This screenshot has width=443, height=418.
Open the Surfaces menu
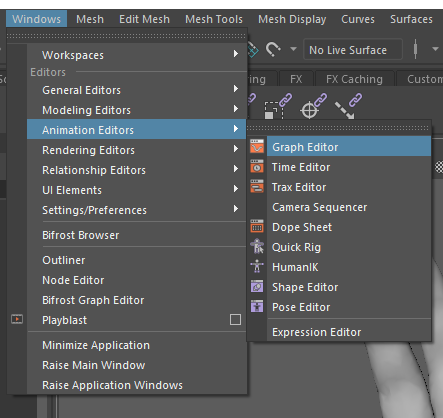click(x=411, y=19)
